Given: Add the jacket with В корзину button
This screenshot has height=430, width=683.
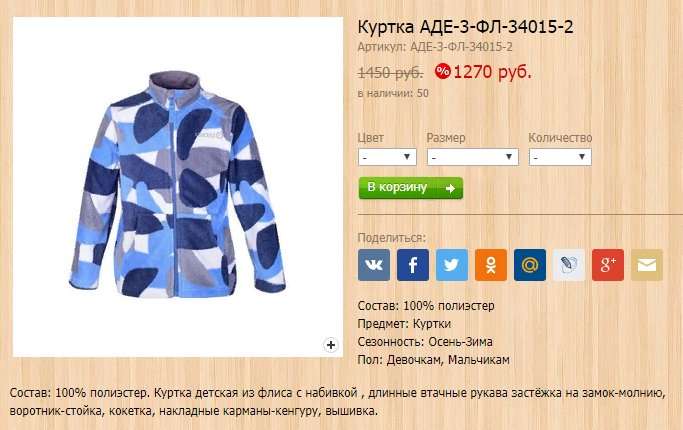Looking at the screenshot, I should tap(410, 188).
